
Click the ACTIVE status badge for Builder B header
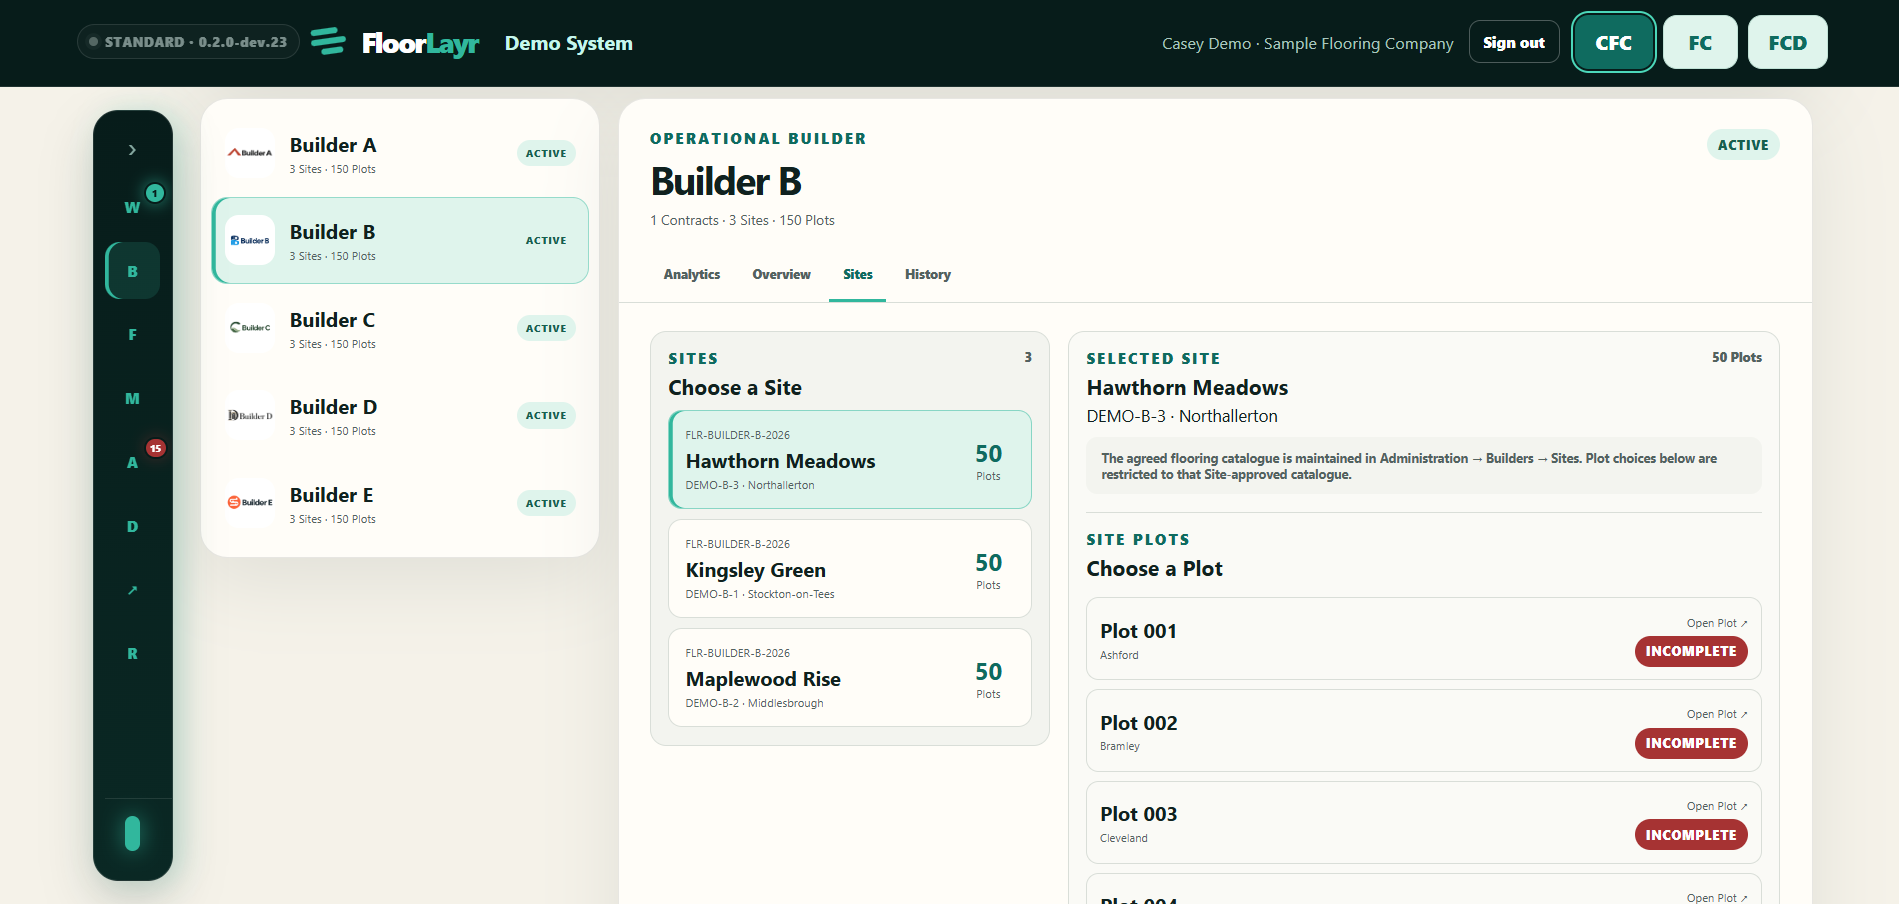click(1743, 145)
